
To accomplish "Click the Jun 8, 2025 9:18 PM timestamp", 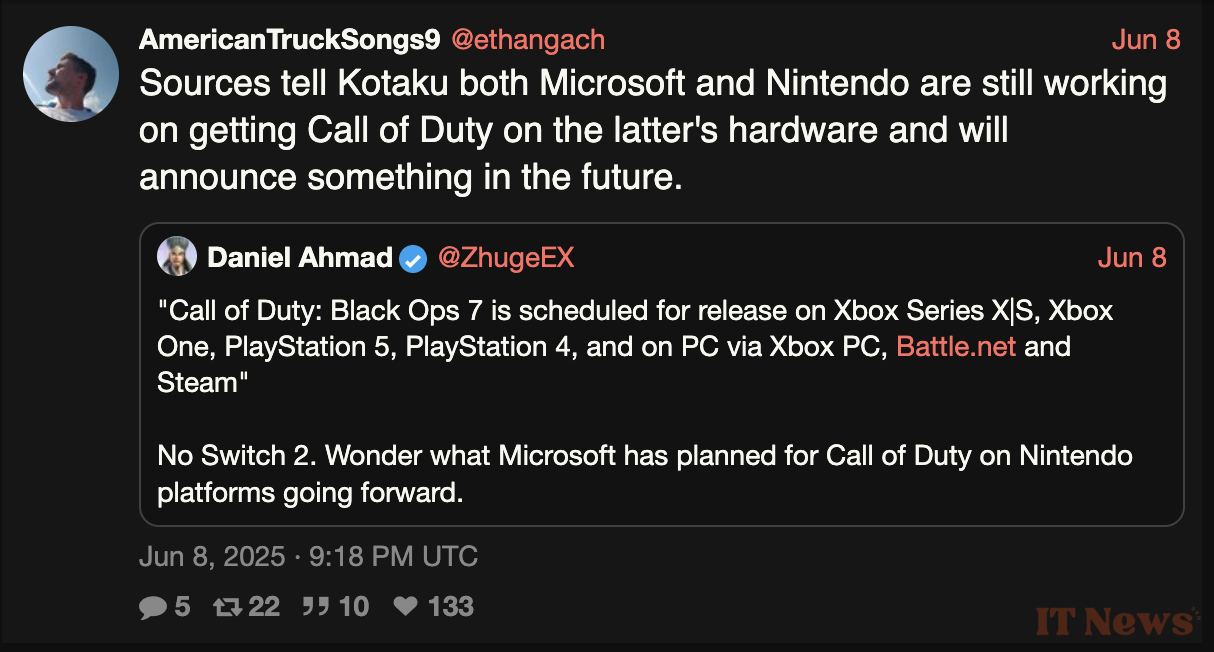I will point(308,557).
